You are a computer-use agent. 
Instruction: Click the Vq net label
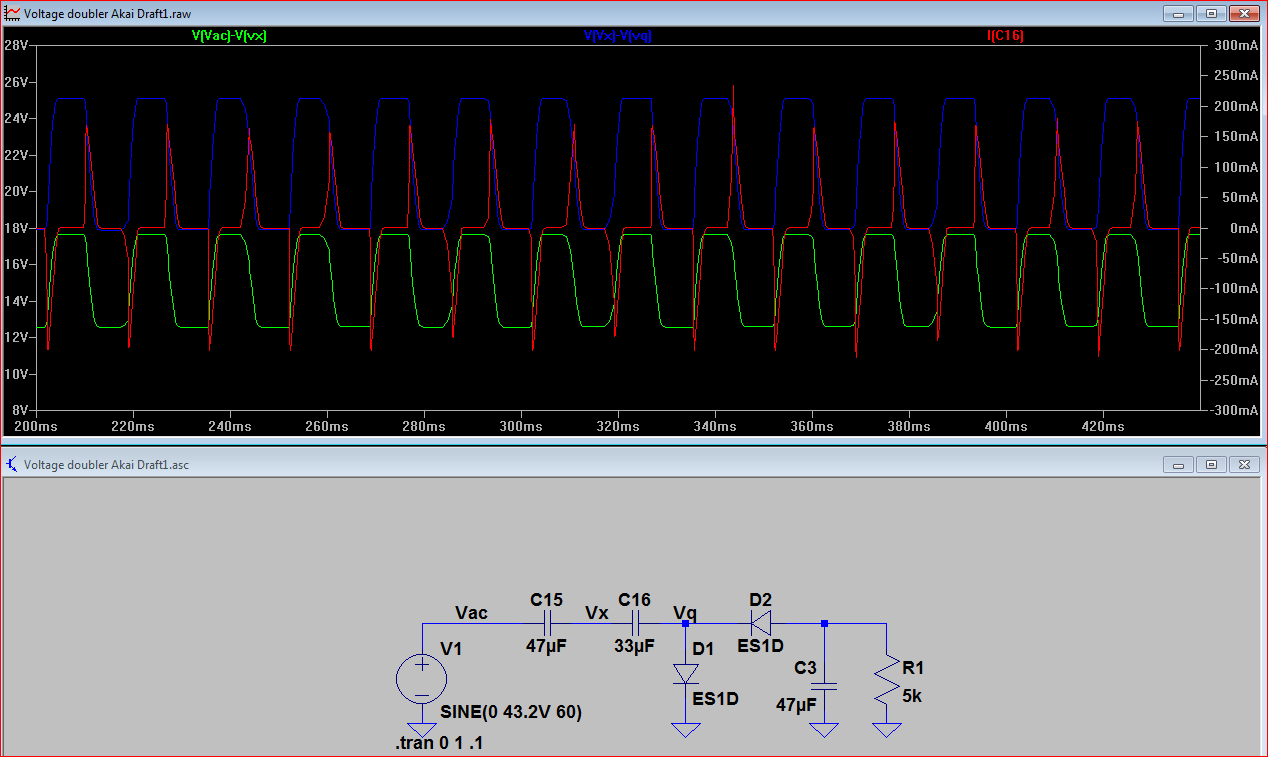(685, 612)
